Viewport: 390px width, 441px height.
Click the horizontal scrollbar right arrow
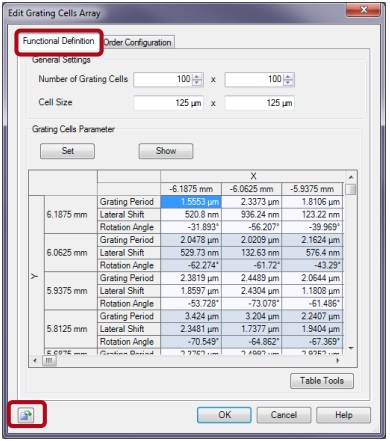click(338, 360)
